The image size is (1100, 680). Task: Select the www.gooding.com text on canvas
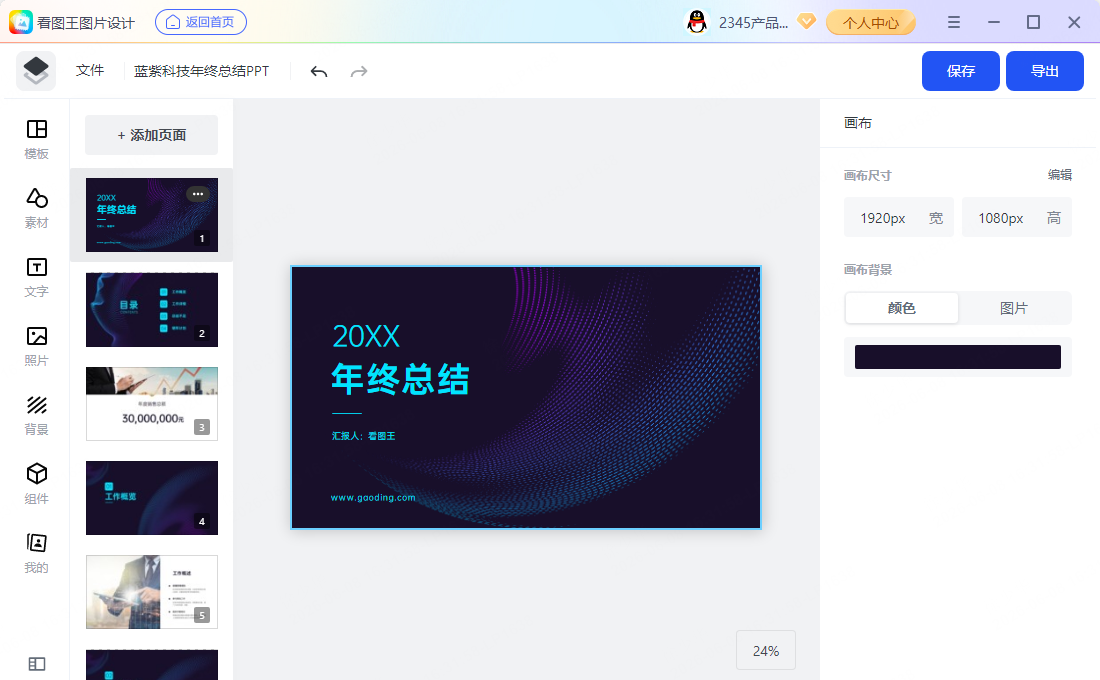pyautogui.click(x=373, y=498)
